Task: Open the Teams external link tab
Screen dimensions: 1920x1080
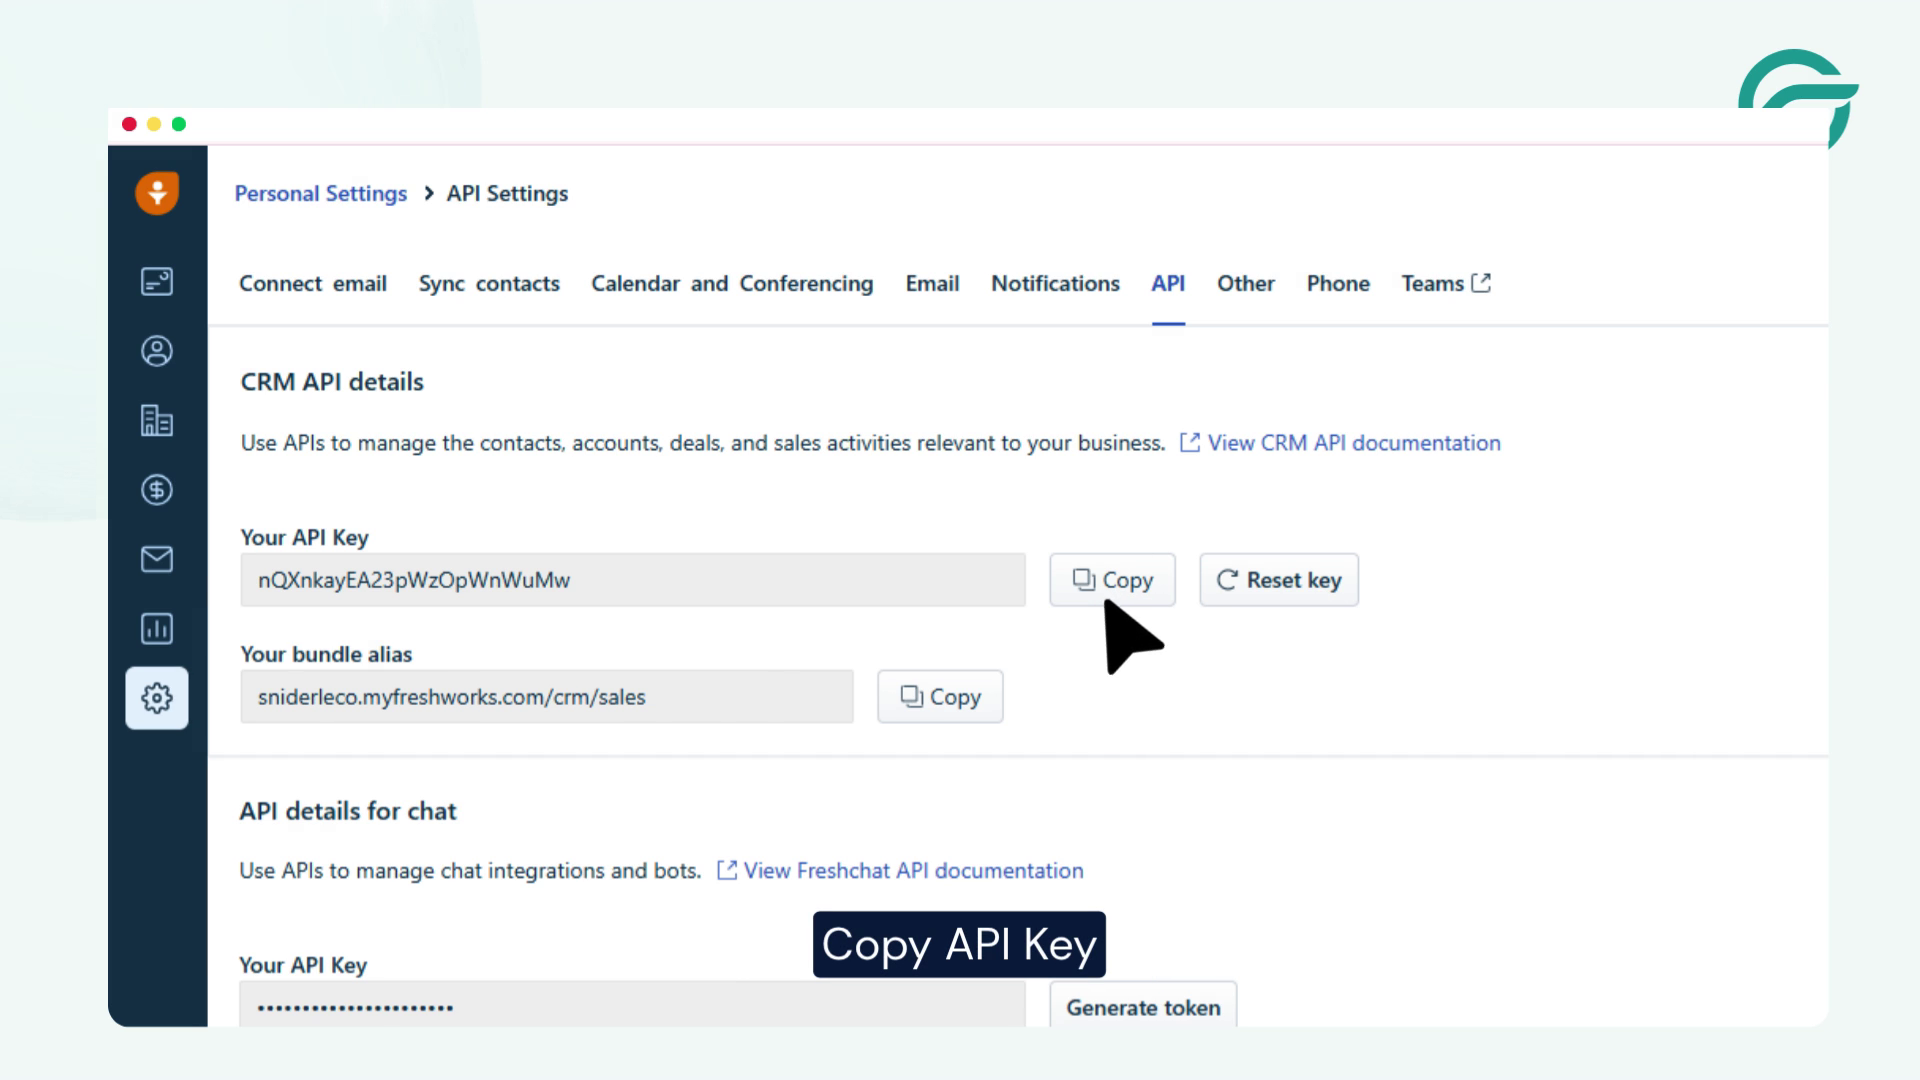Action: [x=1446, y=284]
